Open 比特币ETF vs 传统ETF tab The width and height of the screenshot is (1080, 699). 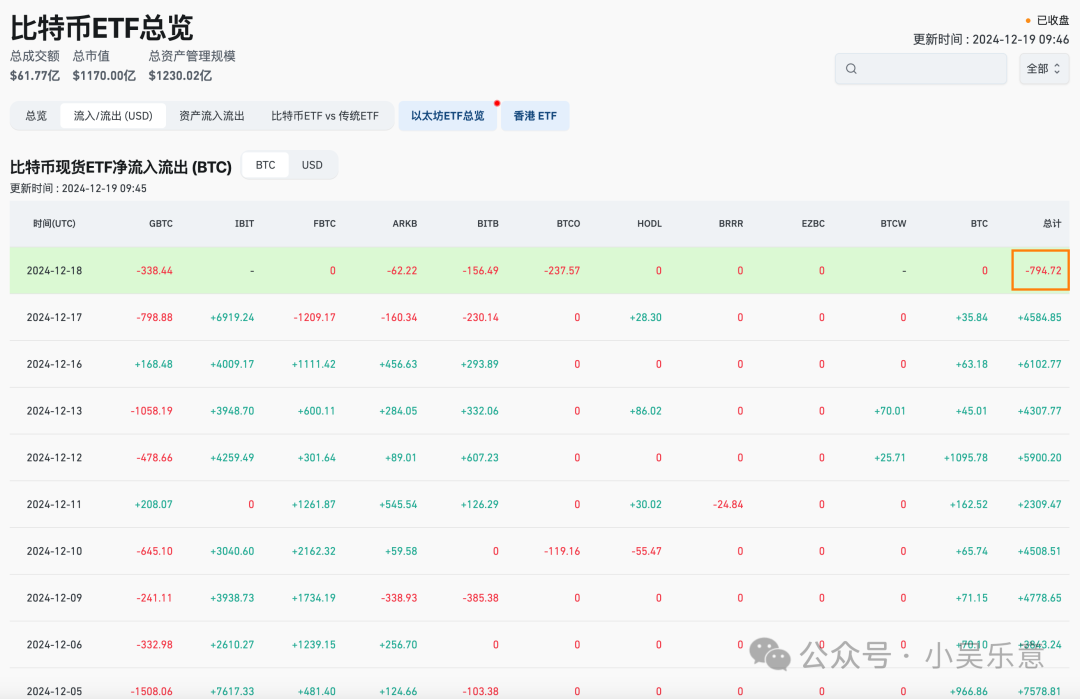(324, 116)
